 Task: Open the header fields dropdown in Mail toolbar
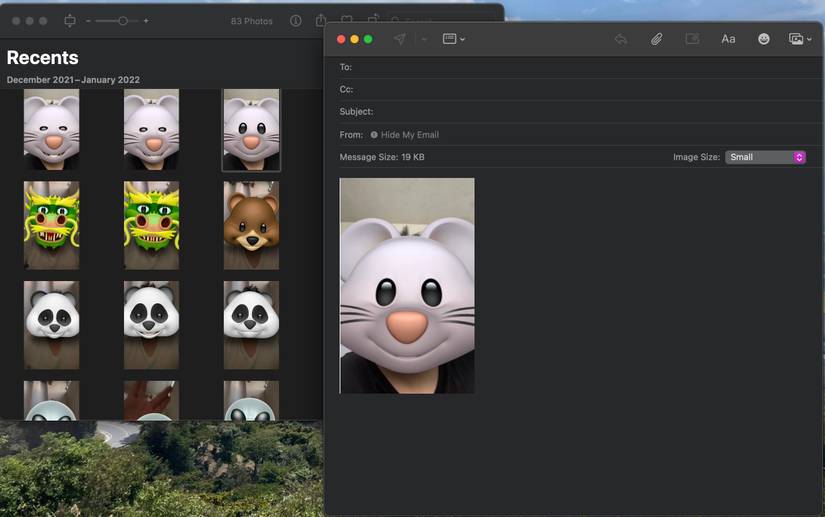[x=454, y=39]
